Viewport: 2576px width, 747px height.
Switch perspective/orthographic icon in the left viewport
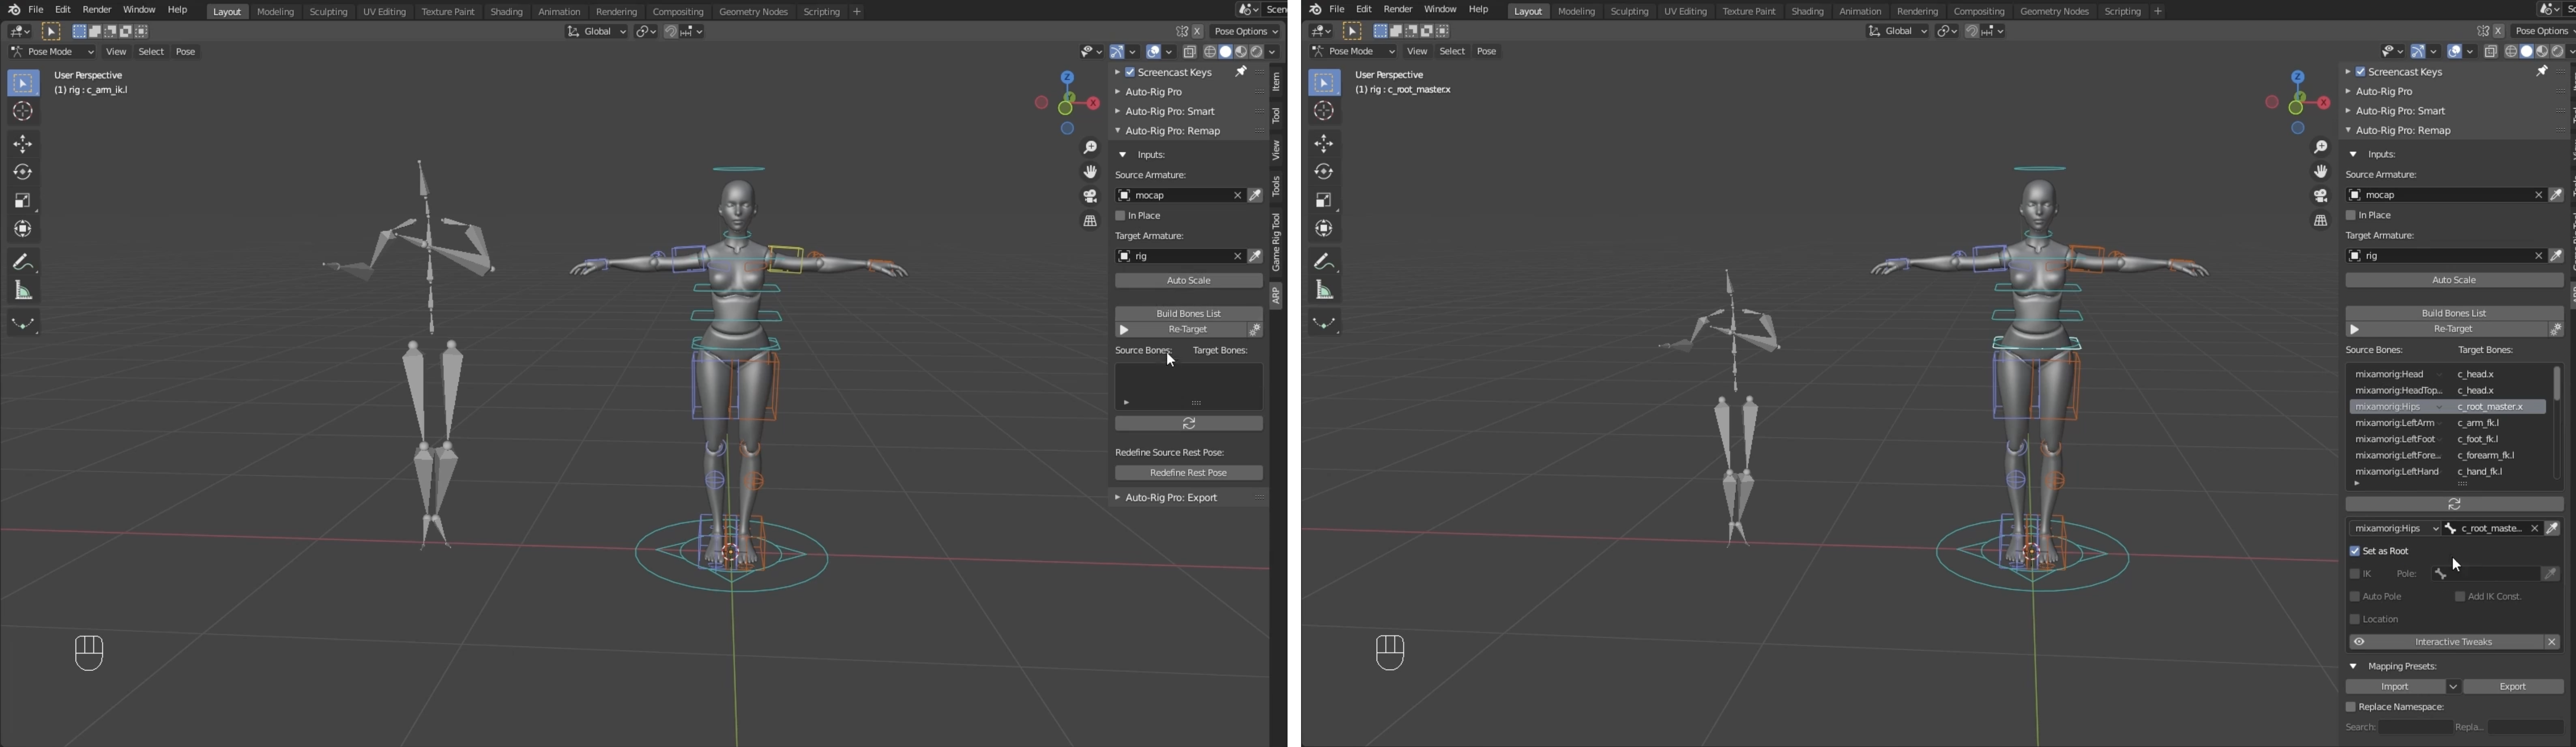pyautogui.click(x=1090, y=221)
